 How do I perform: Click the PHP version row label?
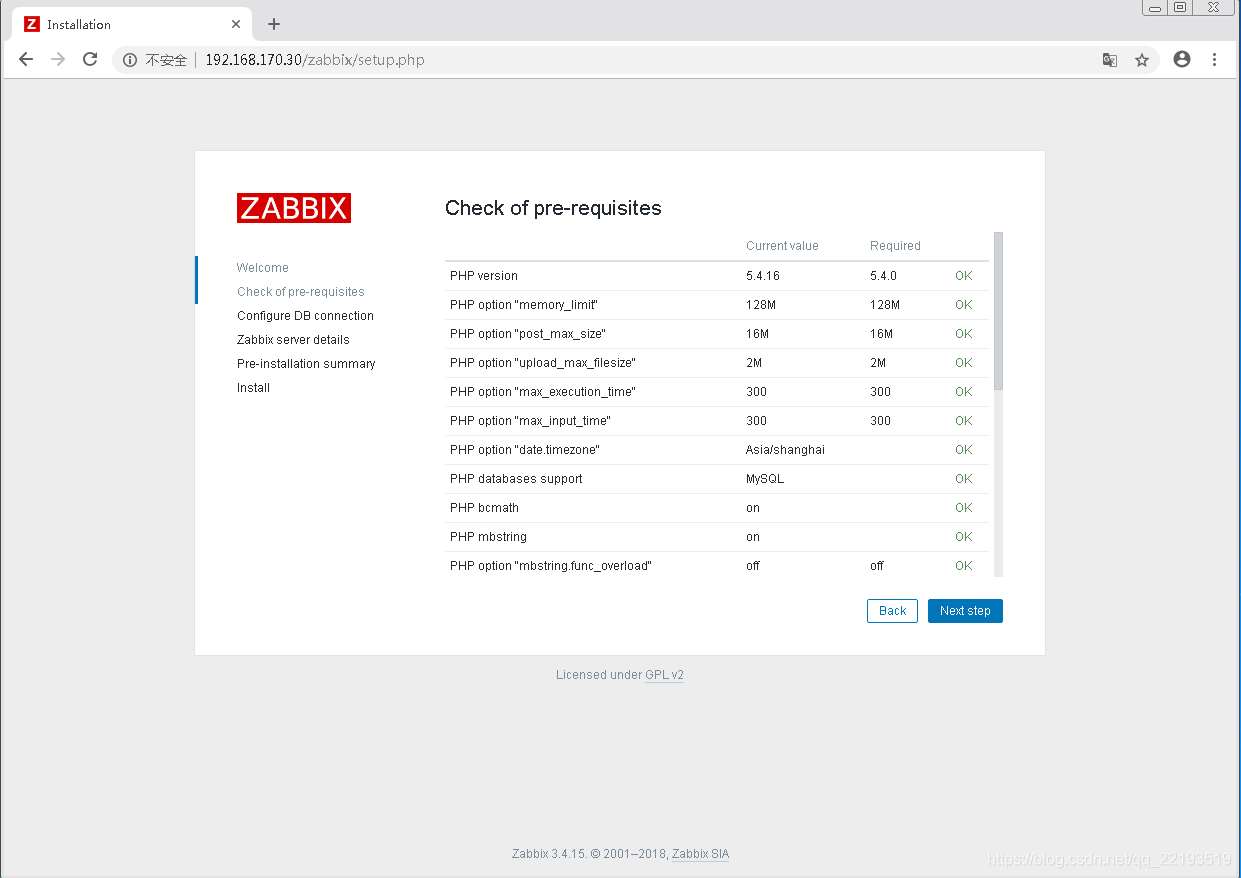tap(484, 276)
